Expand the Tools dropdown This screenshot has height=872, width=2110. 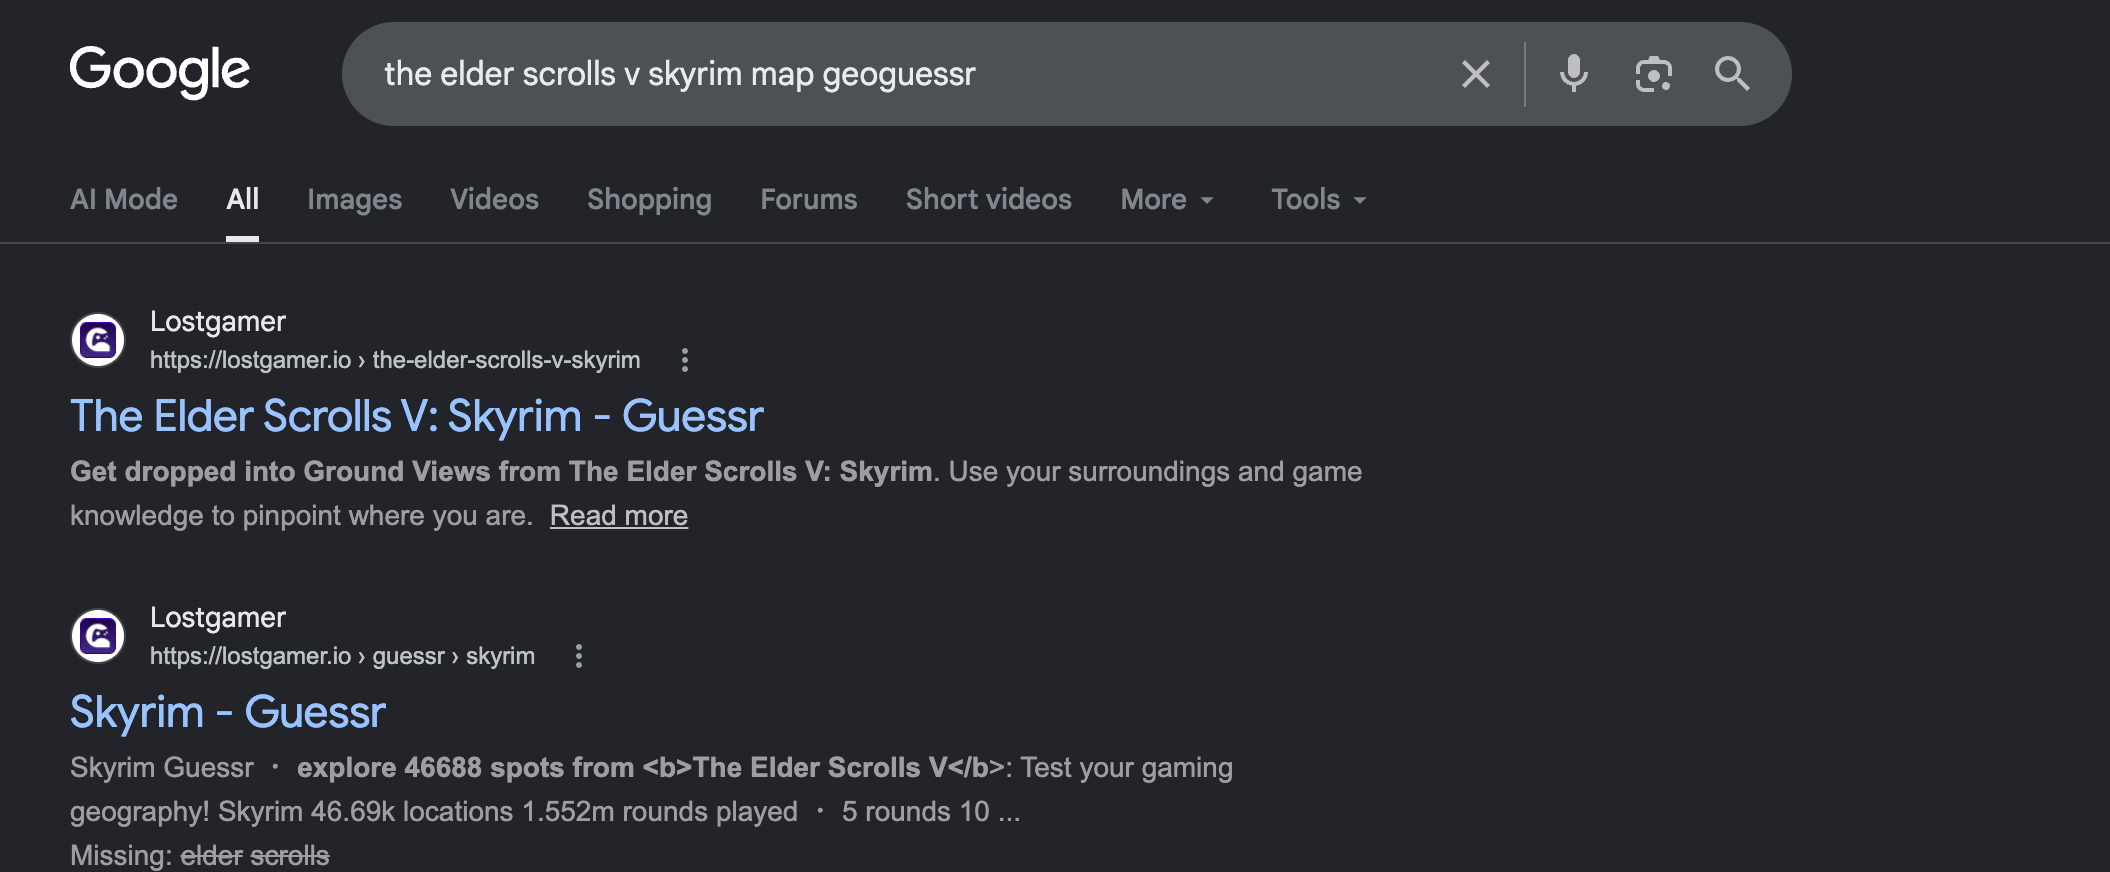[x=1318, y=199]
